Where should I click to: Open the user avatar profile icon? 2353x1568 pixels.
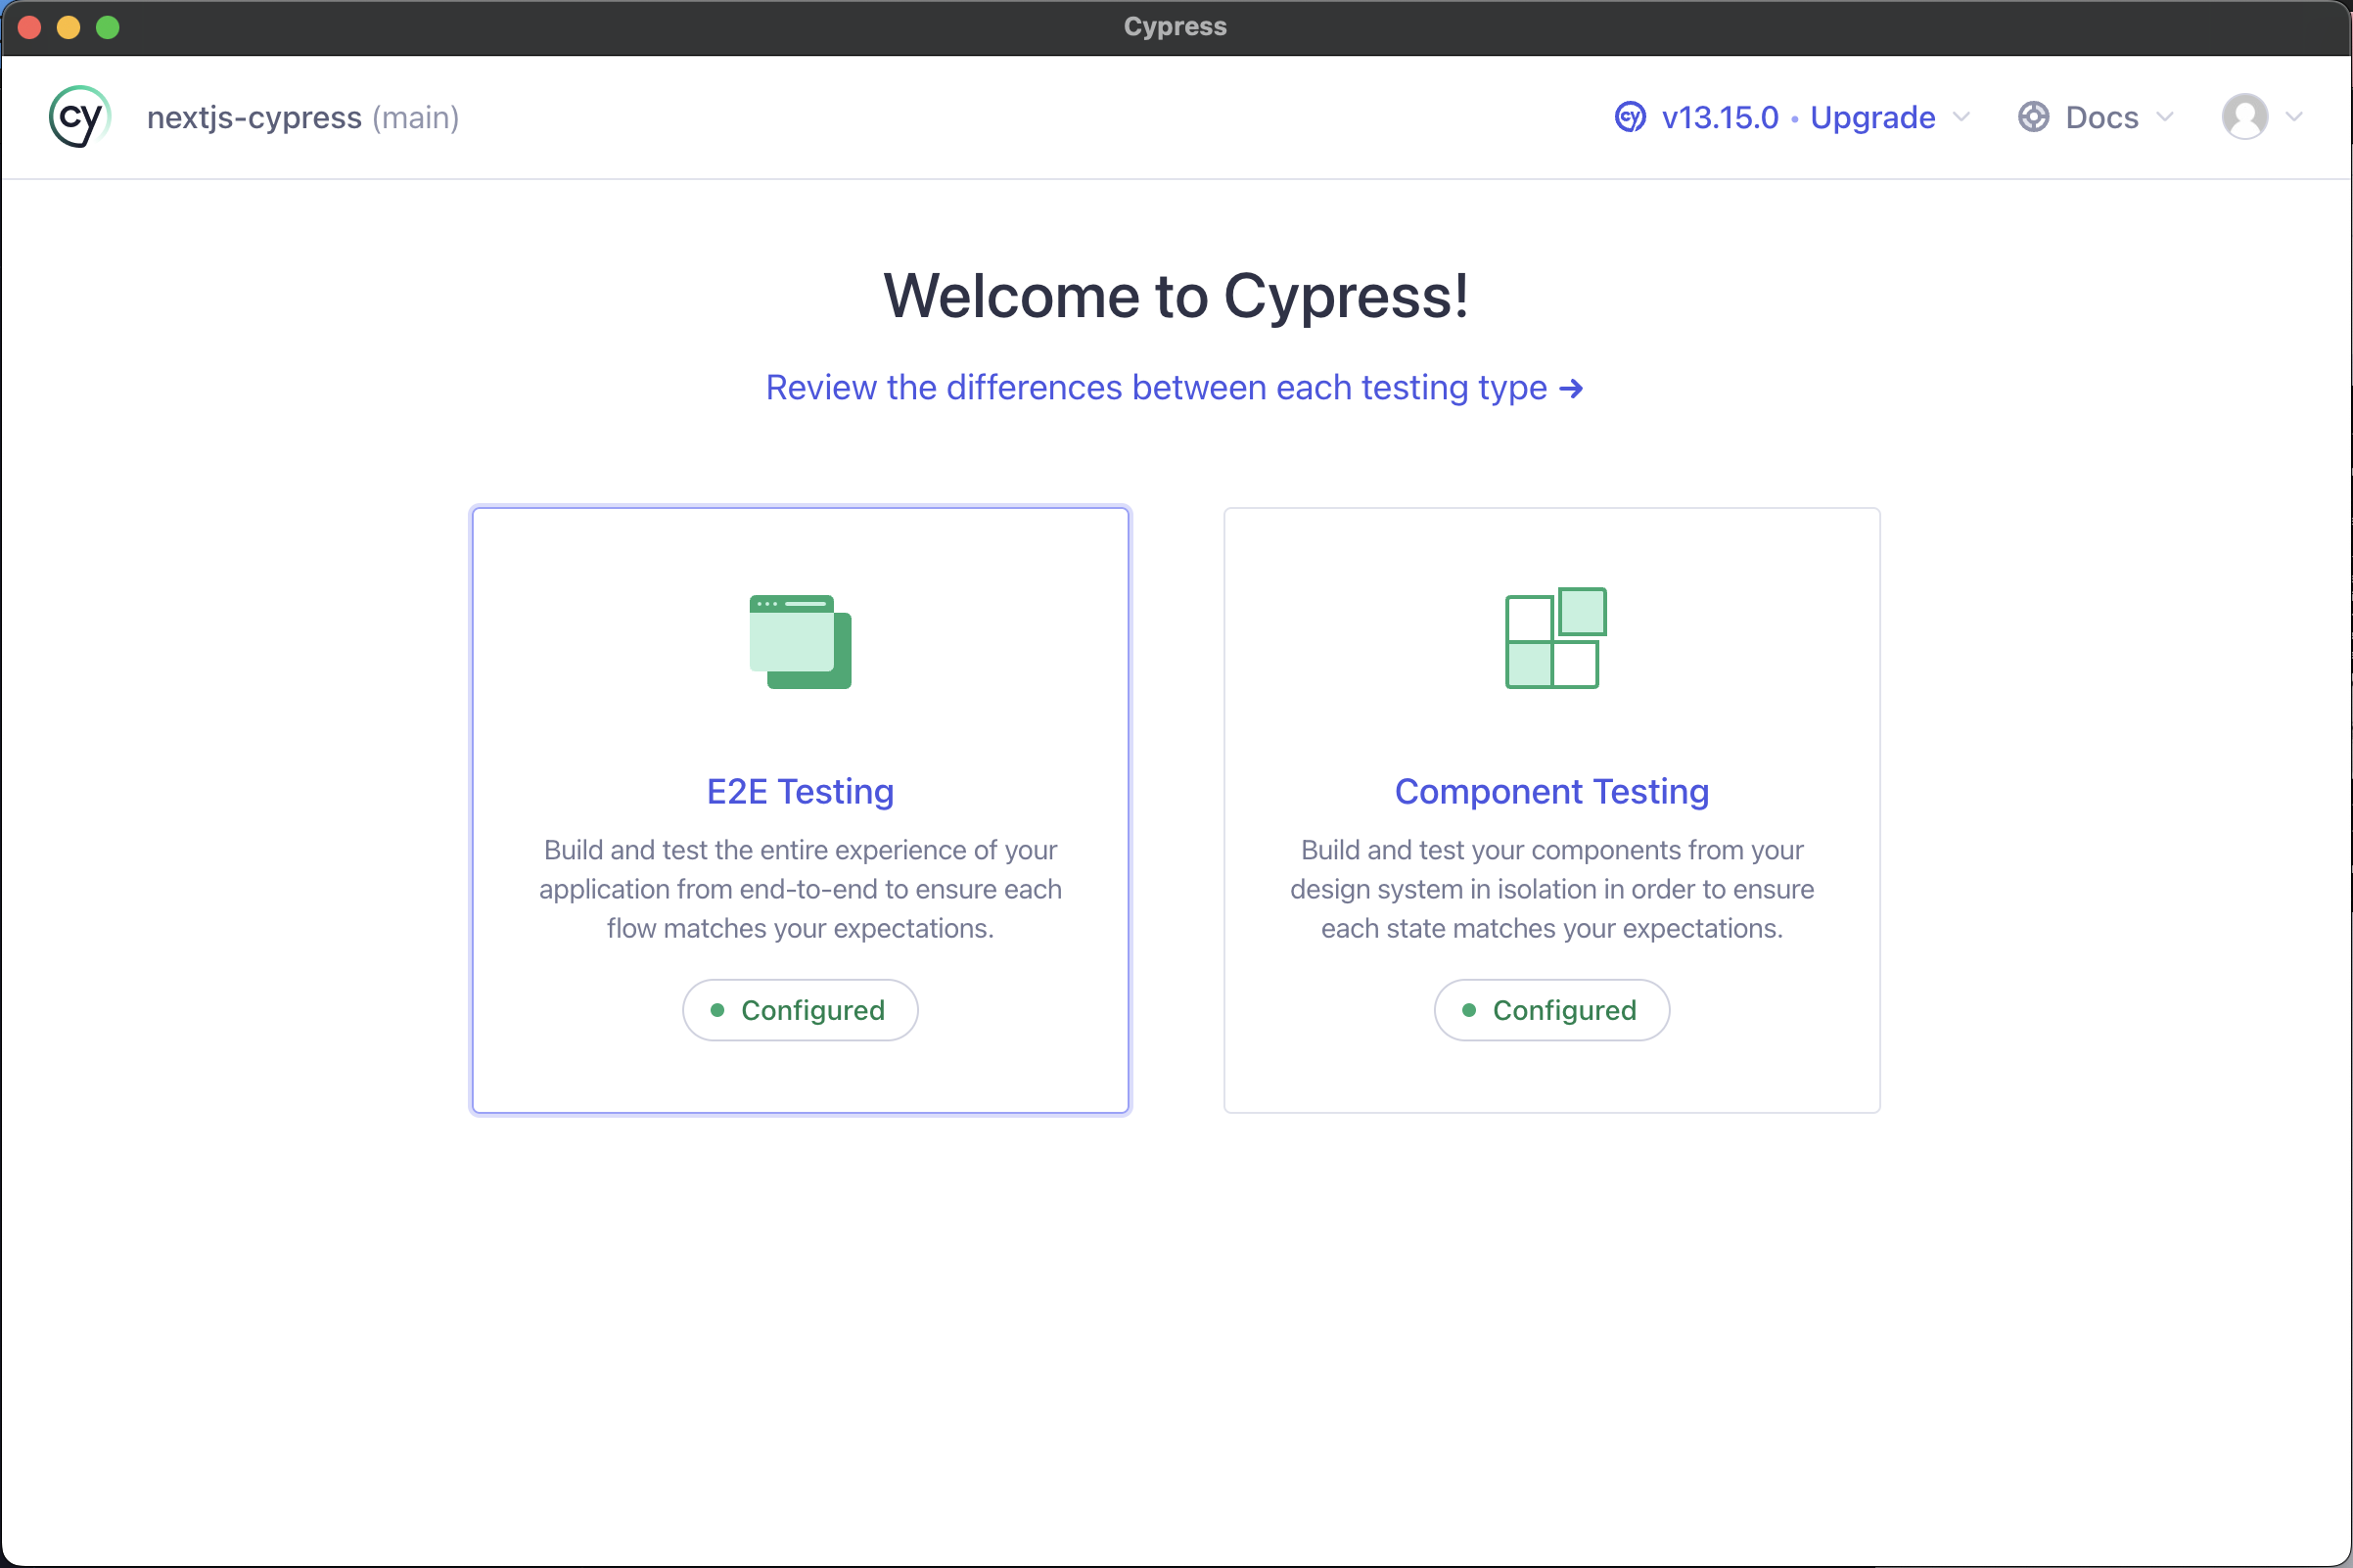coord(2244,117)
